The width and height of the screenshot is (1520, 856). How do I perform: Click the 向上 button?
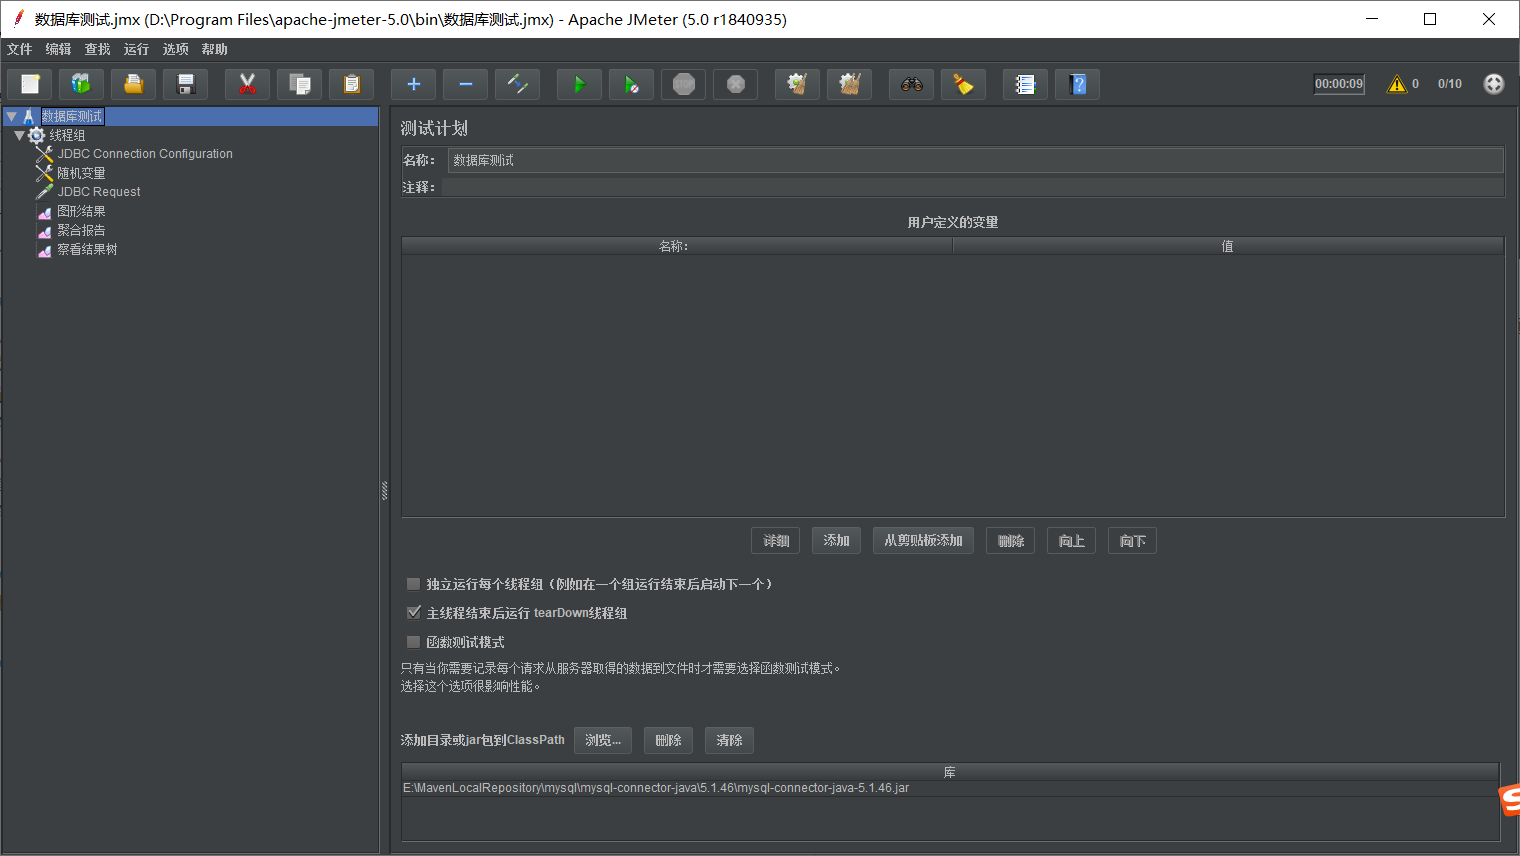click(1072, 541)
